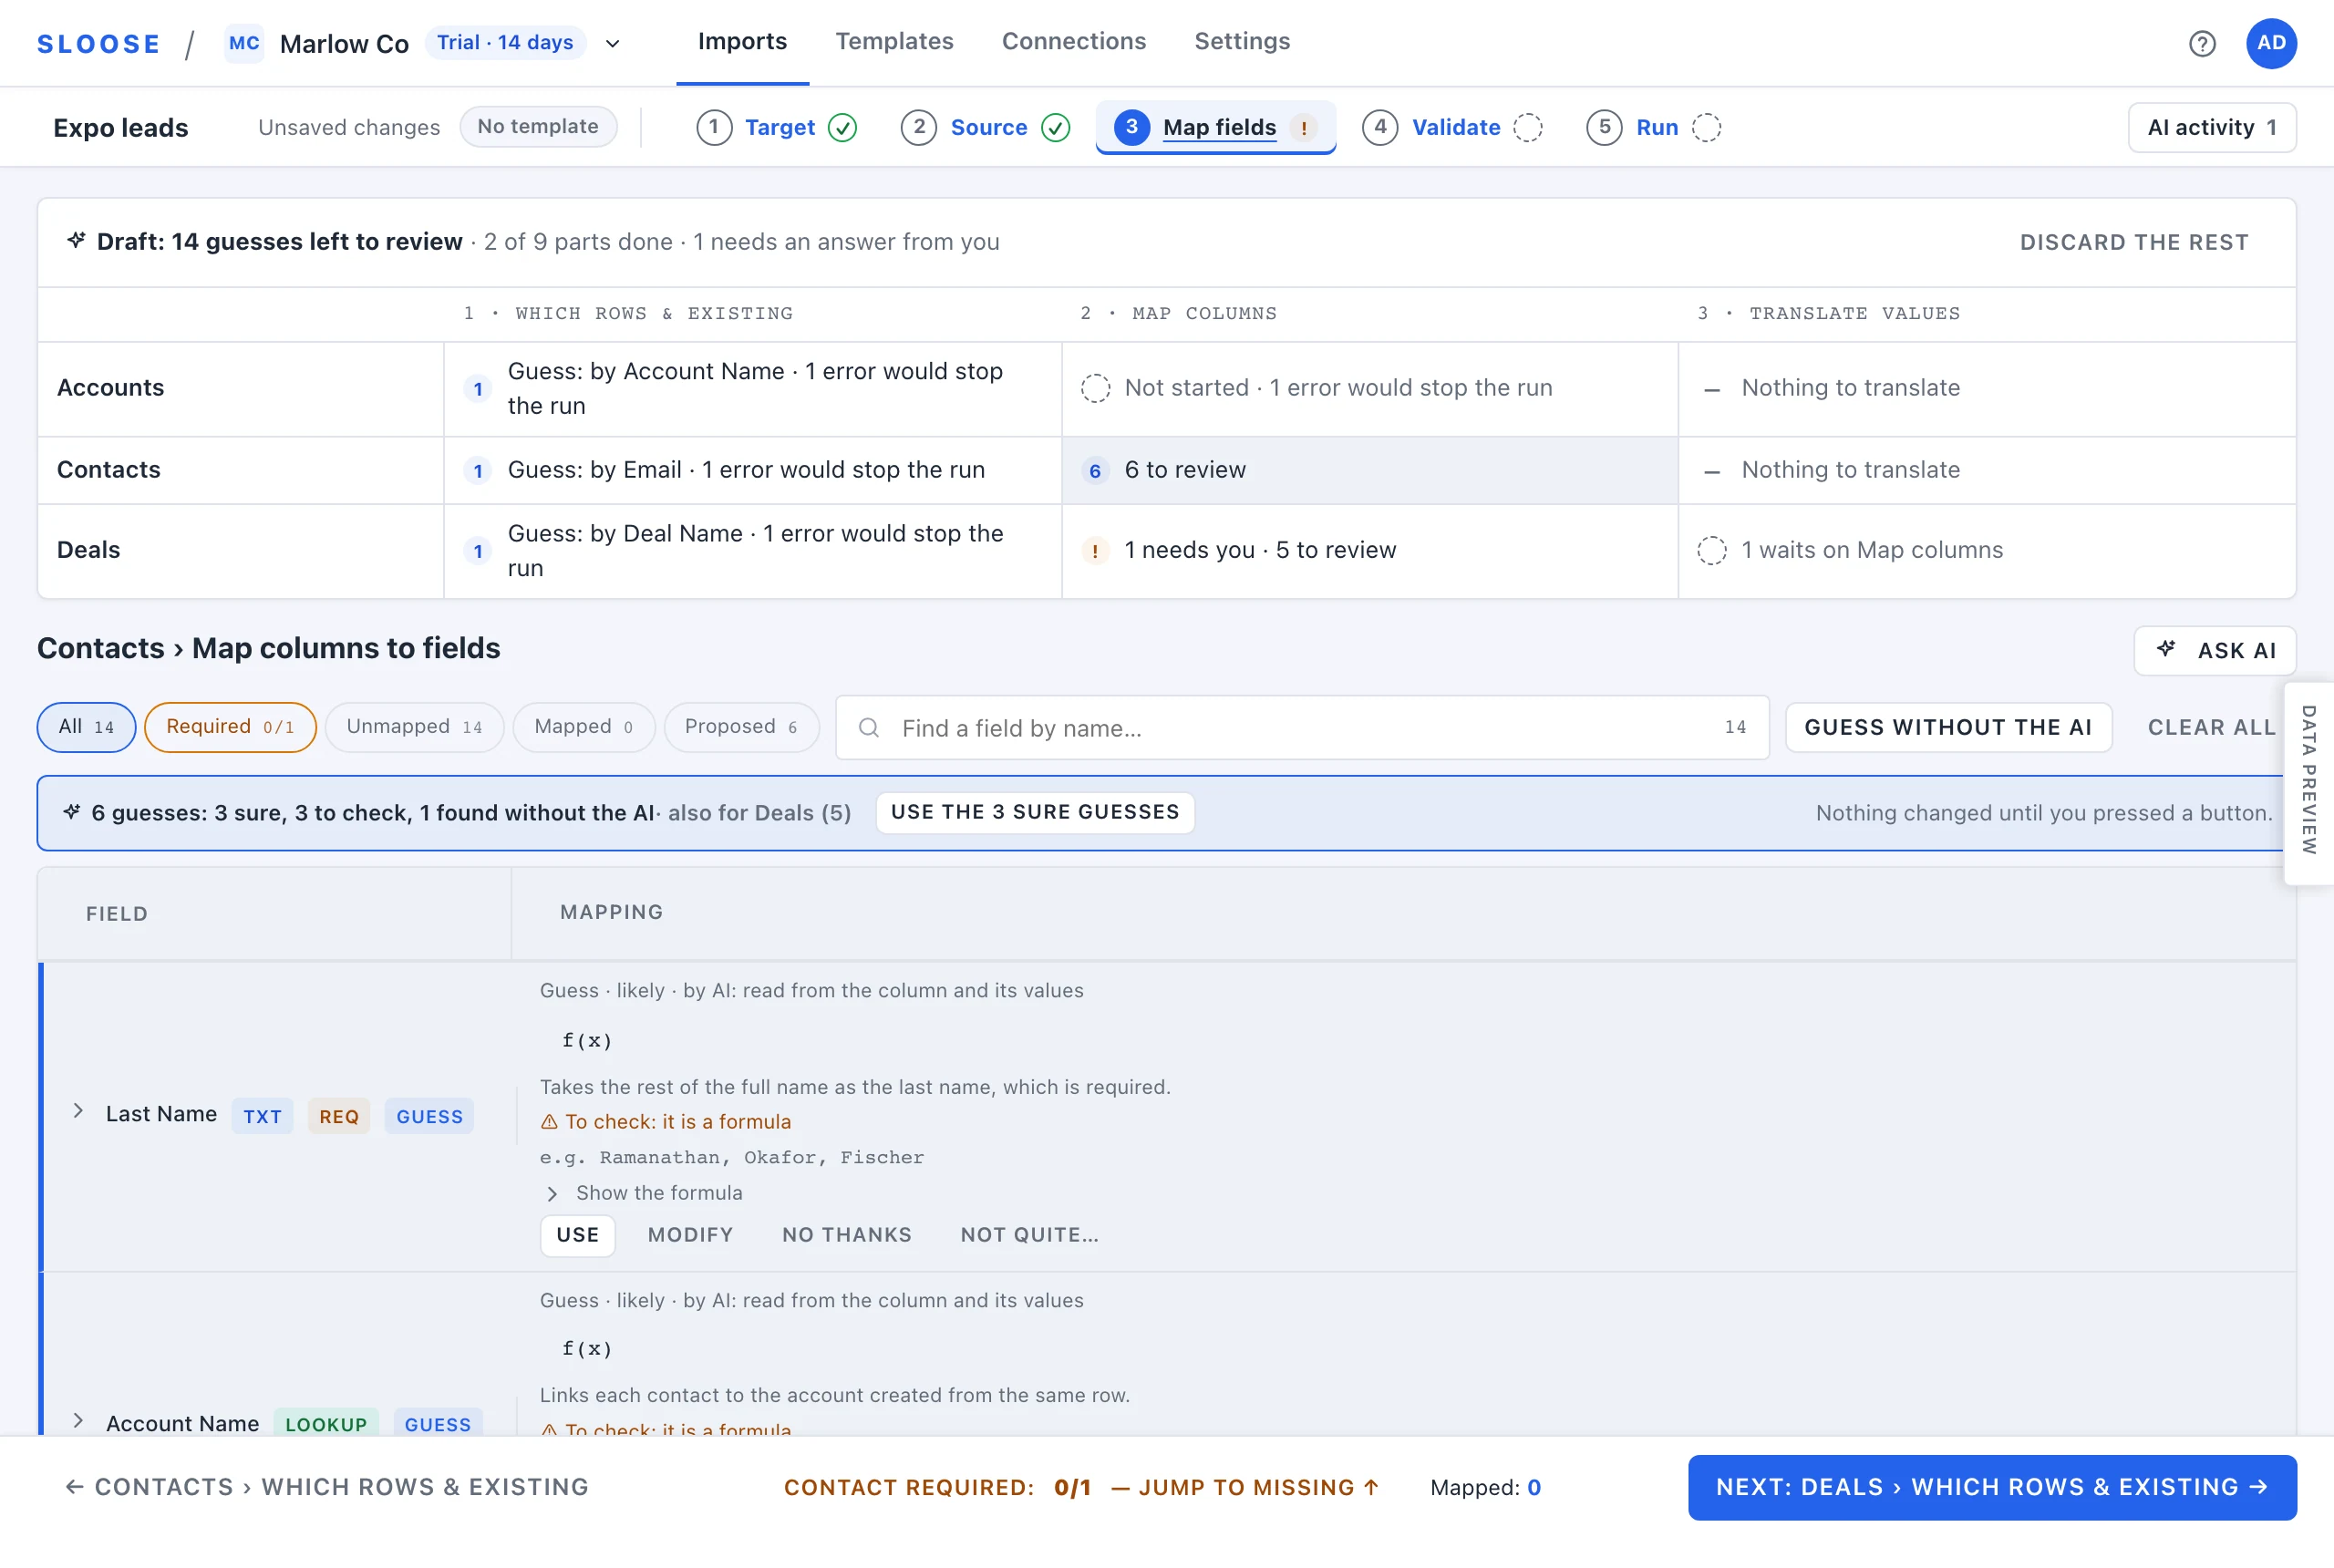Click the Accounts Not started dashed circle
The image size is (2334, 1568).
pos(1095,388)
